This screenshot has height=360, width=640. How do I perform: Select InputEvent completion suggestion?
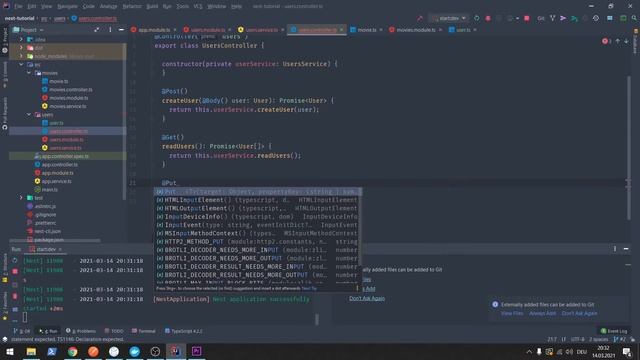pos(257,225)
